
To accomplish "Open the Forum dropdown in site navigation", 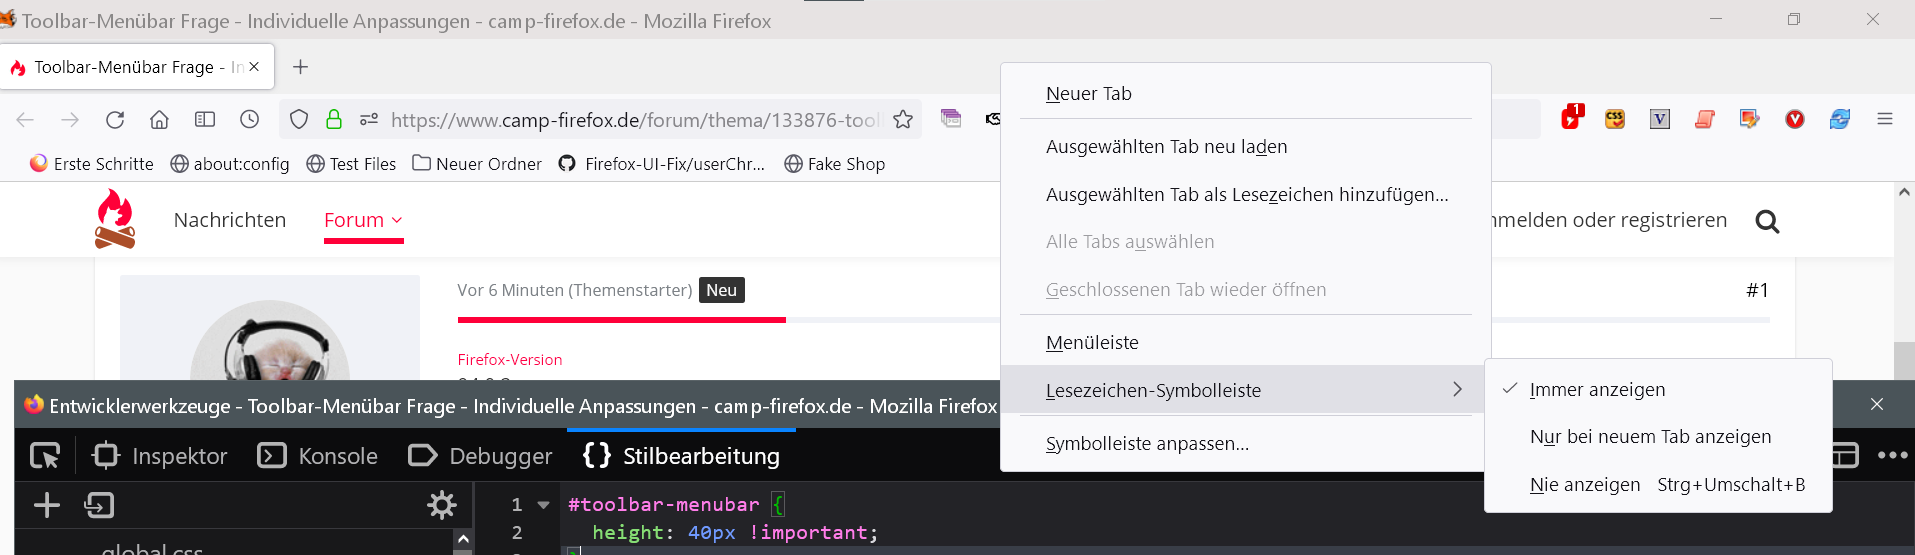I will (363, 220).
